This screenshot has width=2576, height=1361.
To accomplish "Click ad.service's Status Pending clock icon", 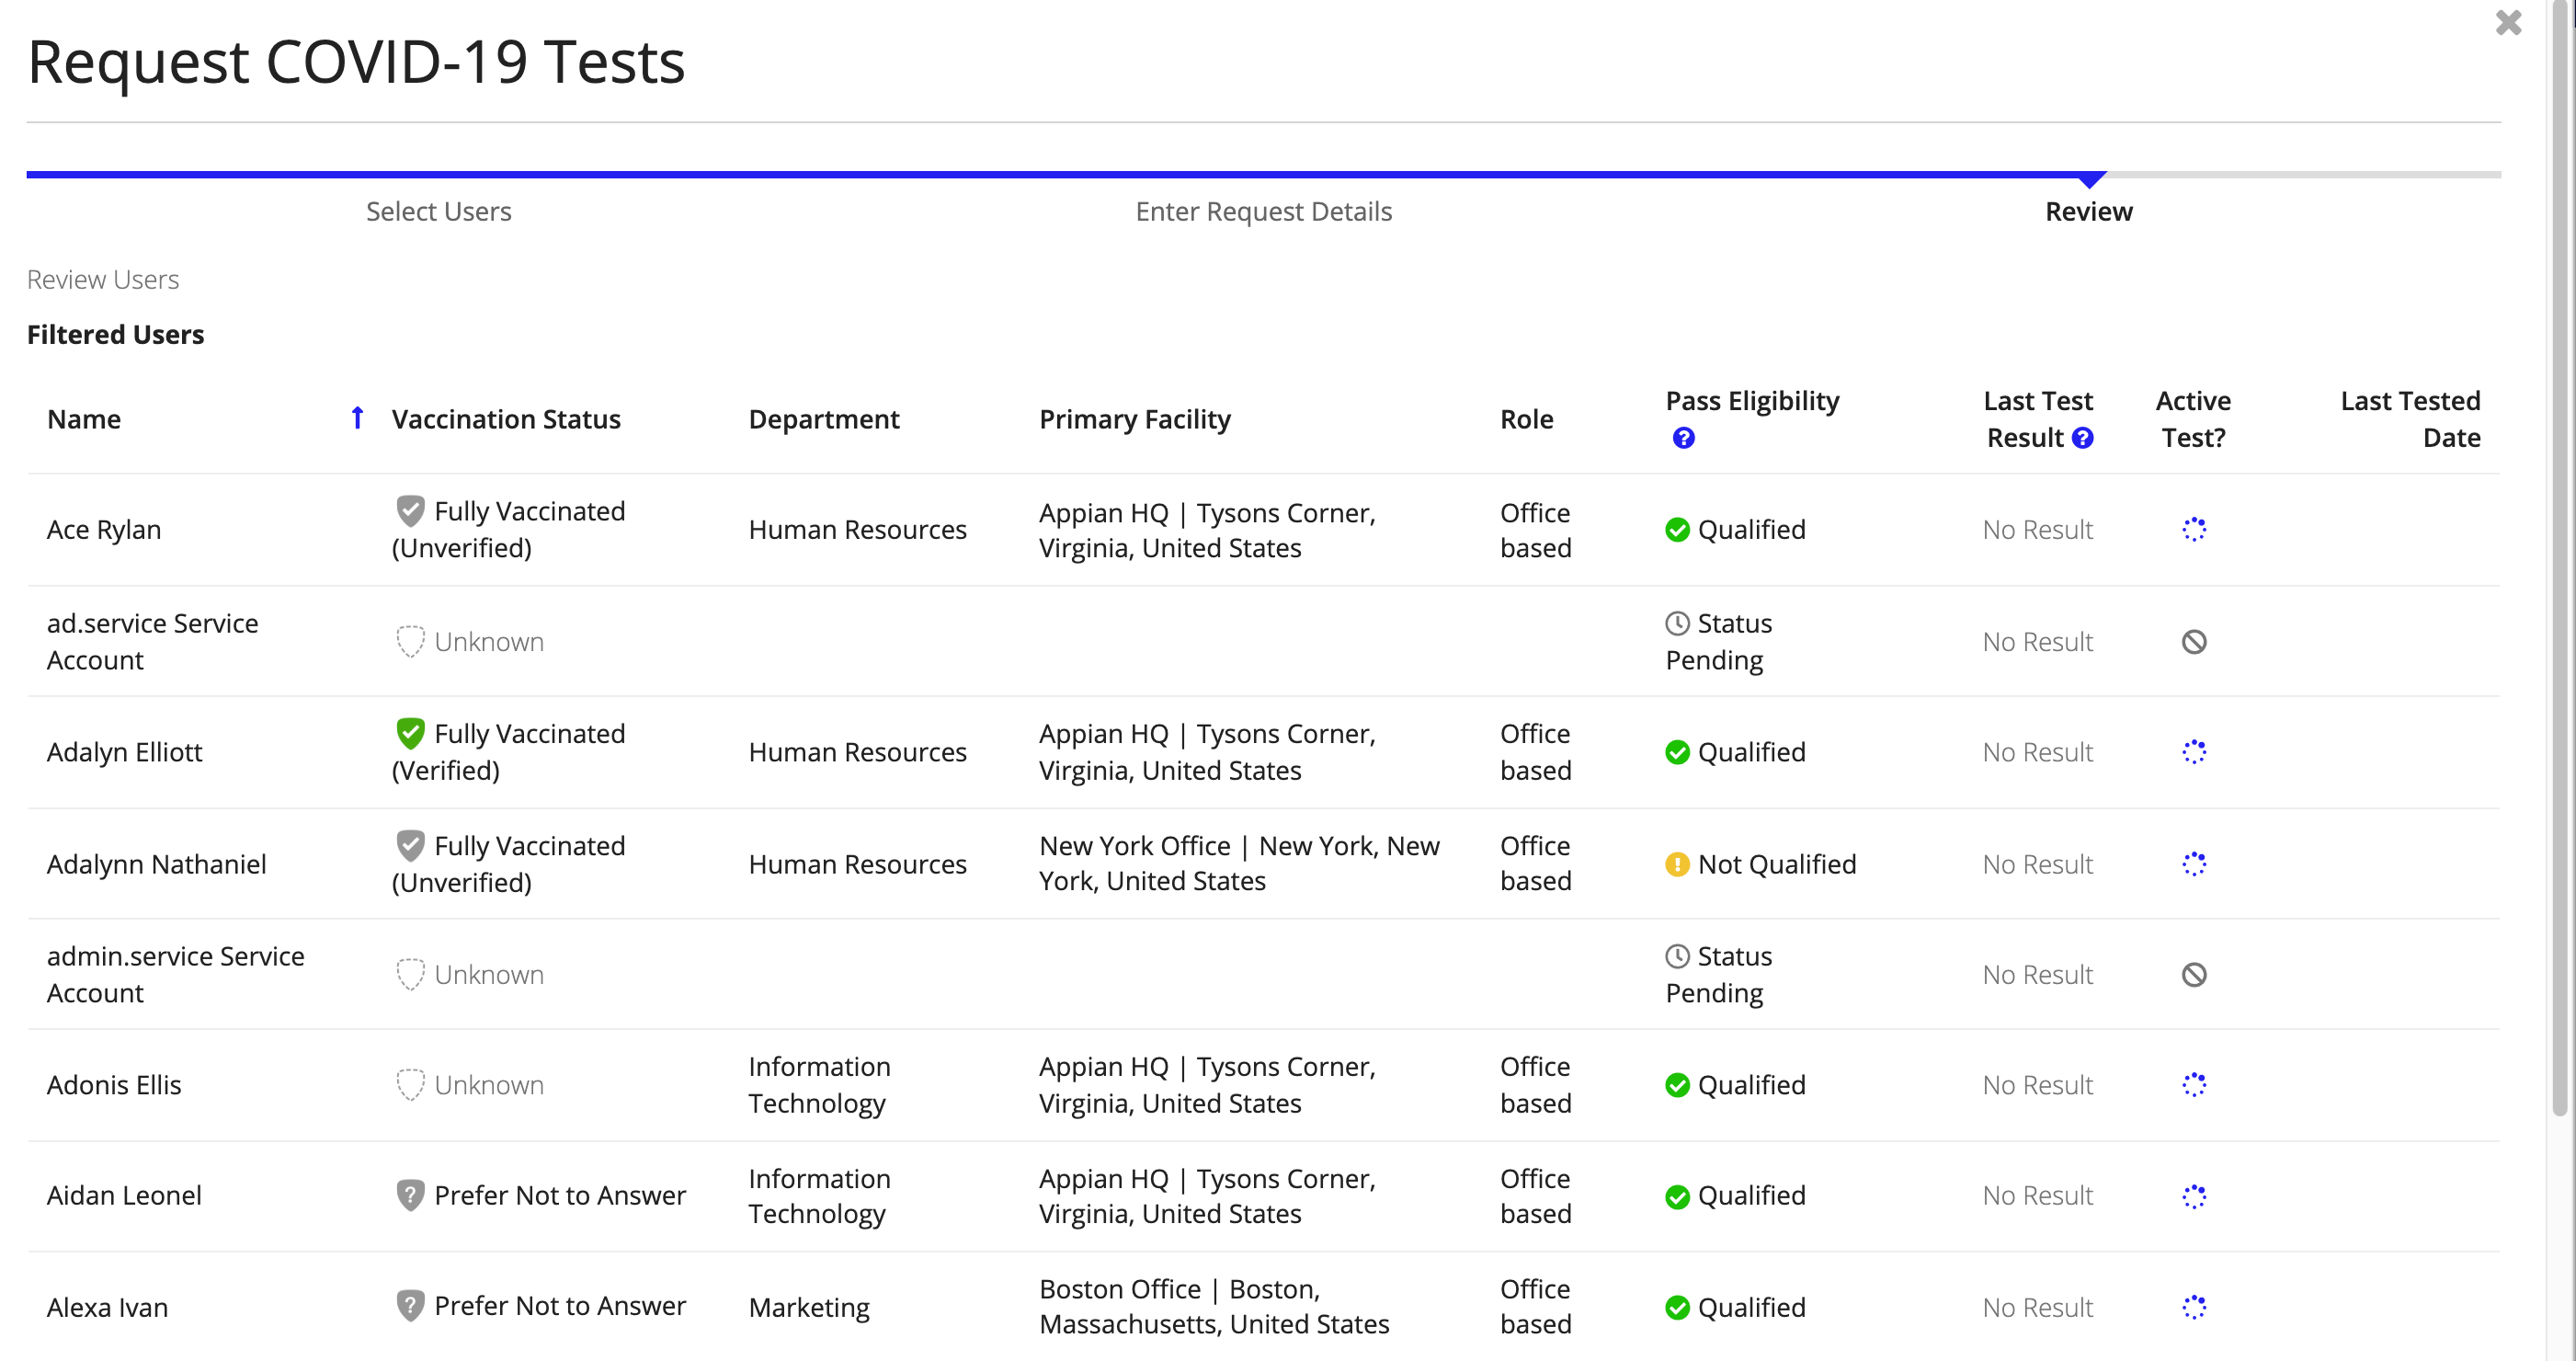I will (1677, 623).
